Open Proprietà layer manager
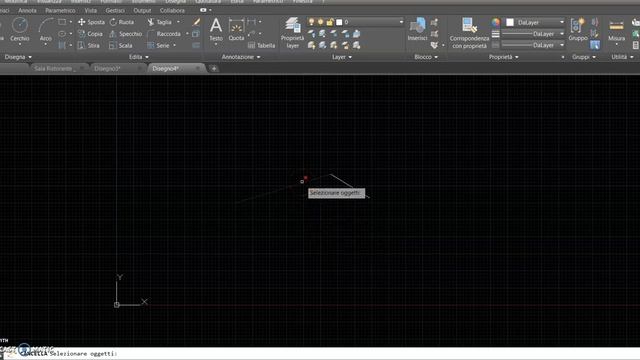 (x=292, y=33)
